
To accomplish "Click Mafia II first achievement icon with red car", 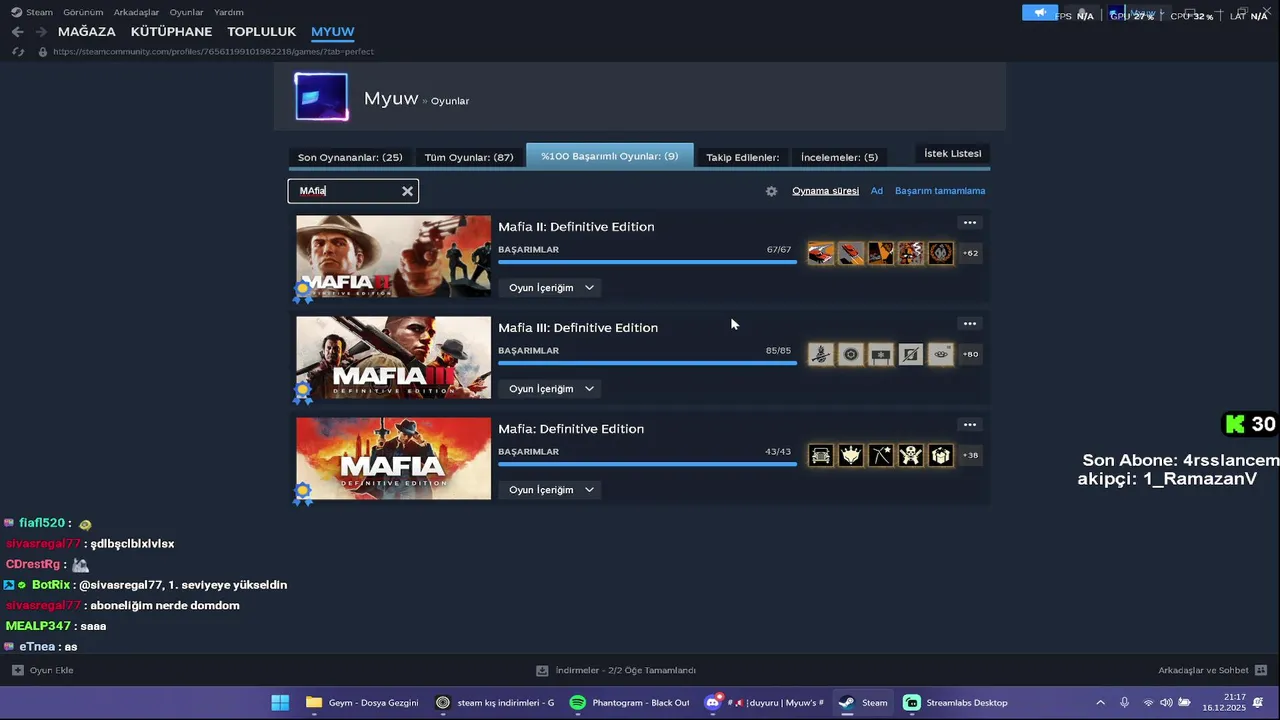I will pos(821,253).
